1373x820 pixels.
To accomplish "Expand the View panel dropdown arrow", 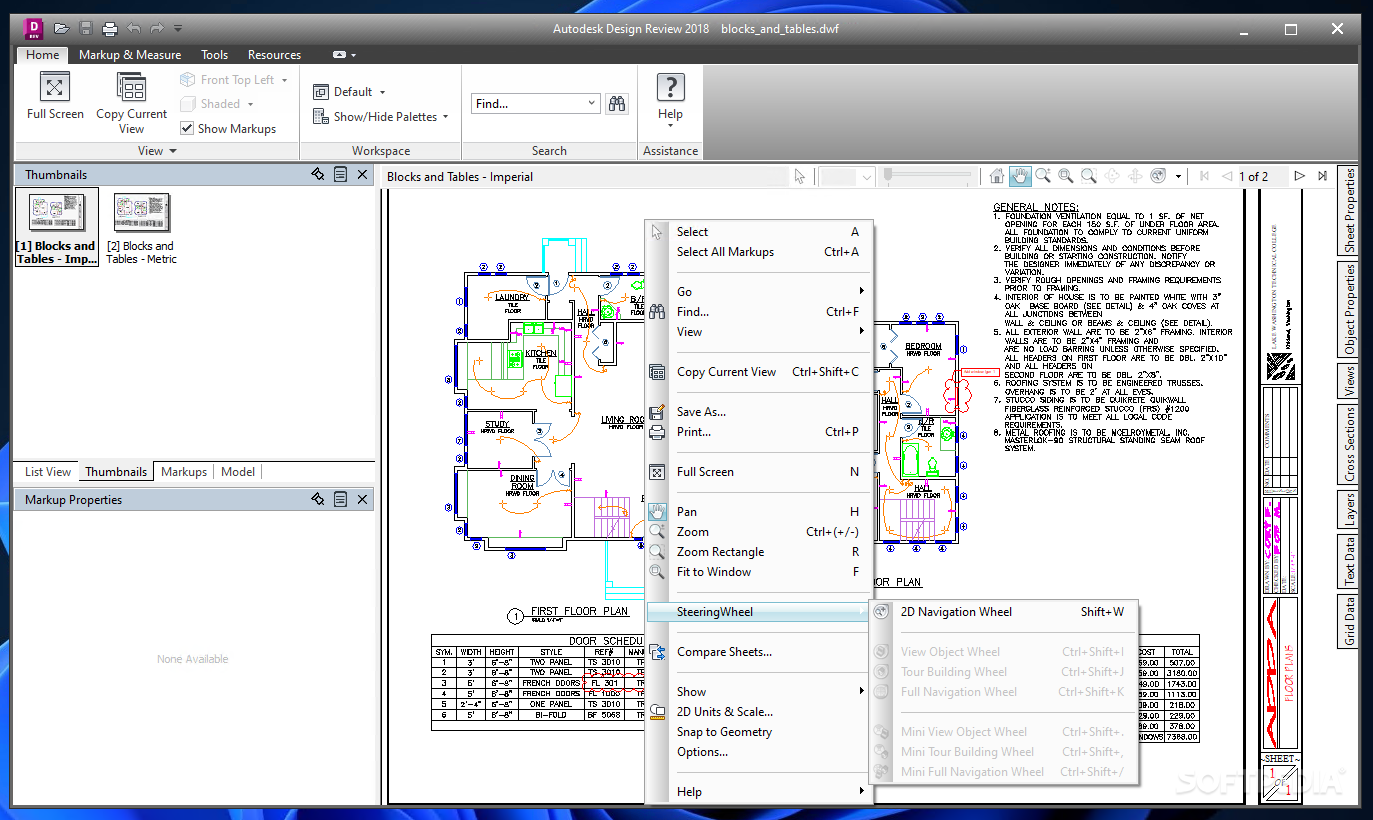I will (x=173, y=151).
